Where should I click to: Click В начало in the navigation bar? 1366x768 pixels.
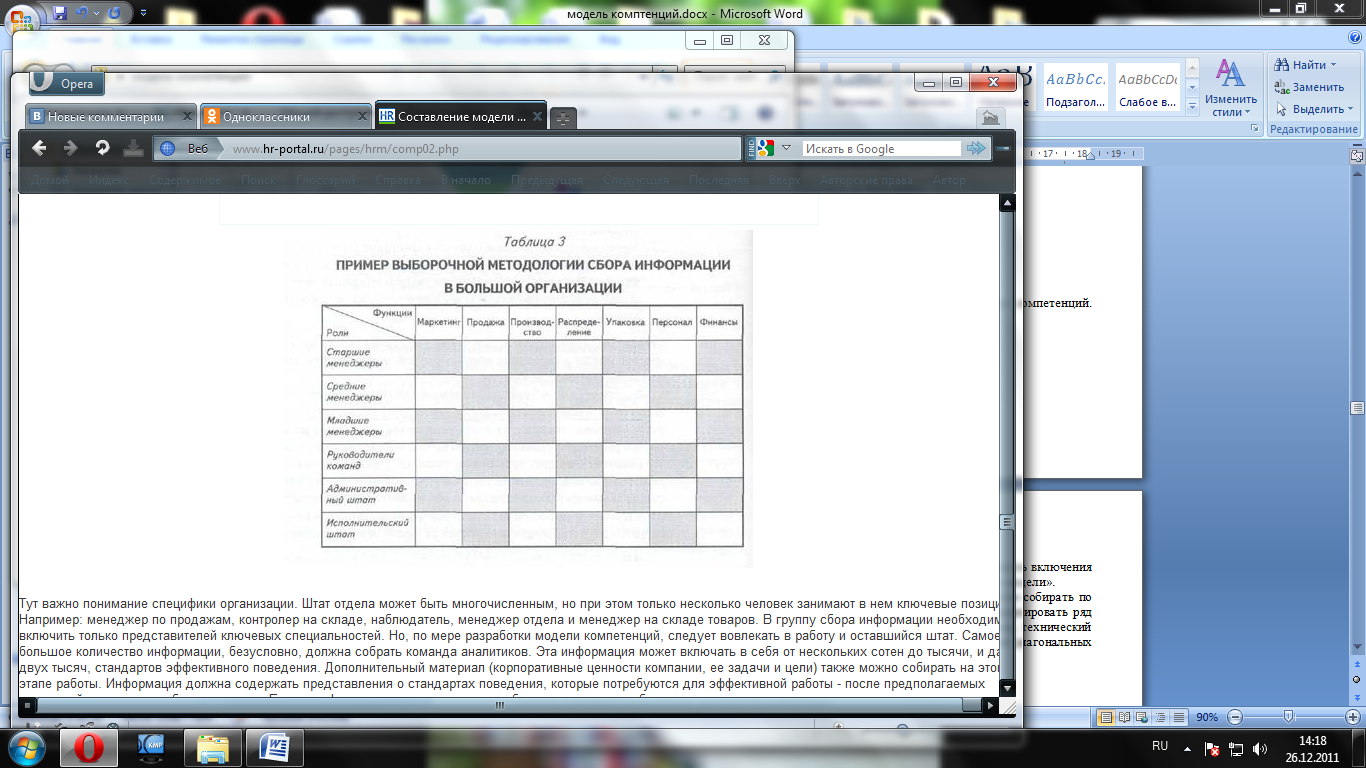[x=466, y=180]
